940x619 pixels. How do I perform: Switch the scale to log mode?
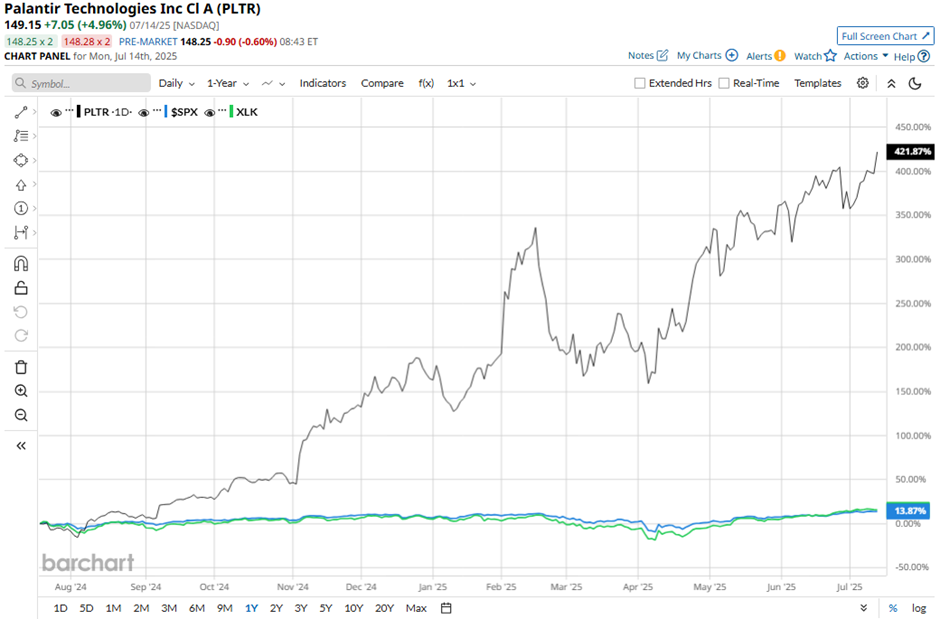tap(919, 608)
